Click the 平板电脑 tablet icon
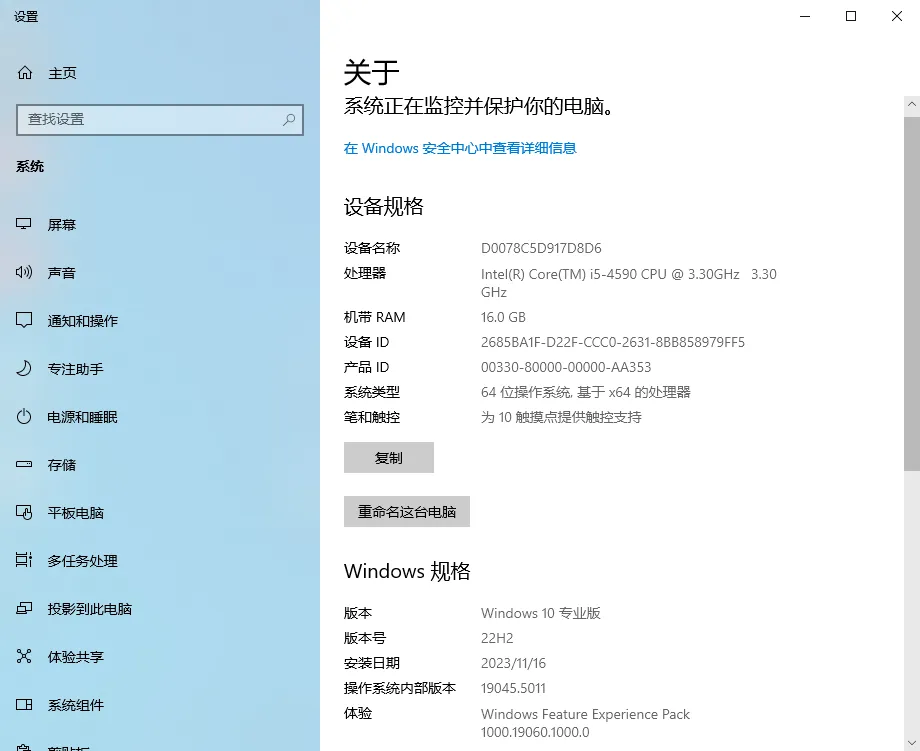This screenshot has width=920, height=751. click(23, 512)
